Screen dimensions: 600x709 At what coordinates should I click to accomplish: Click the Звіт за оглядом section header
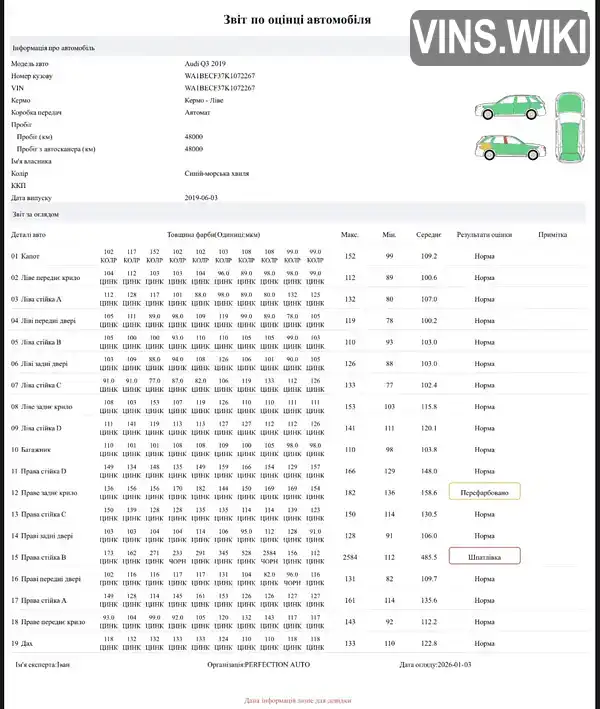pos(35,214)
